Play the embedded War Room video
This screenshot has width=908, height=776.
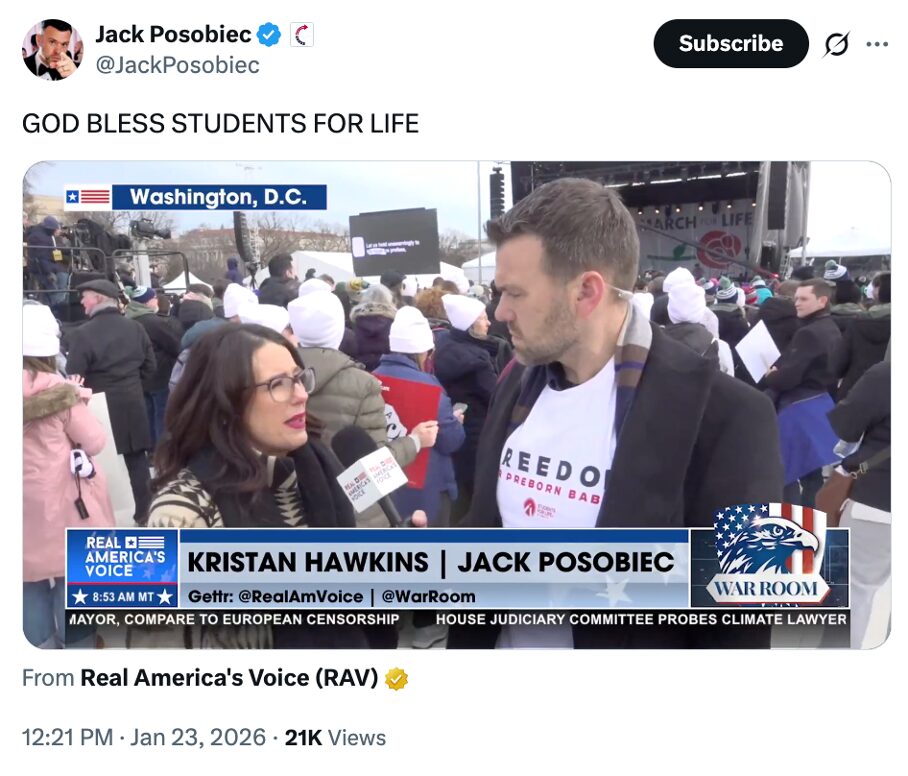pyautogui.click(x=457, y=405)
